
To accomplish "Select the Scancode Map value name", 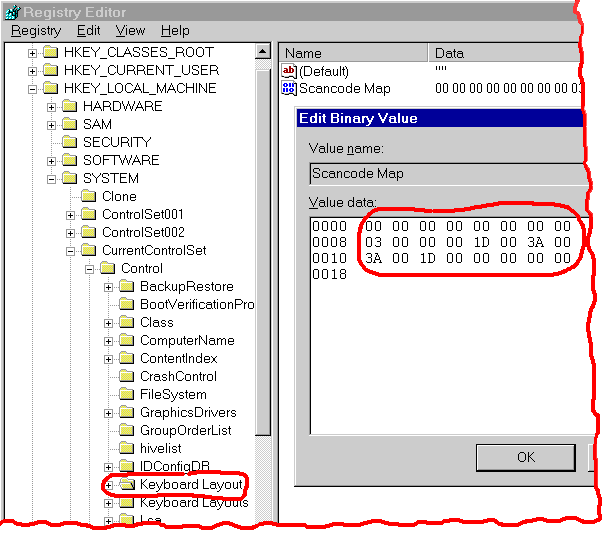I will 345,89.
